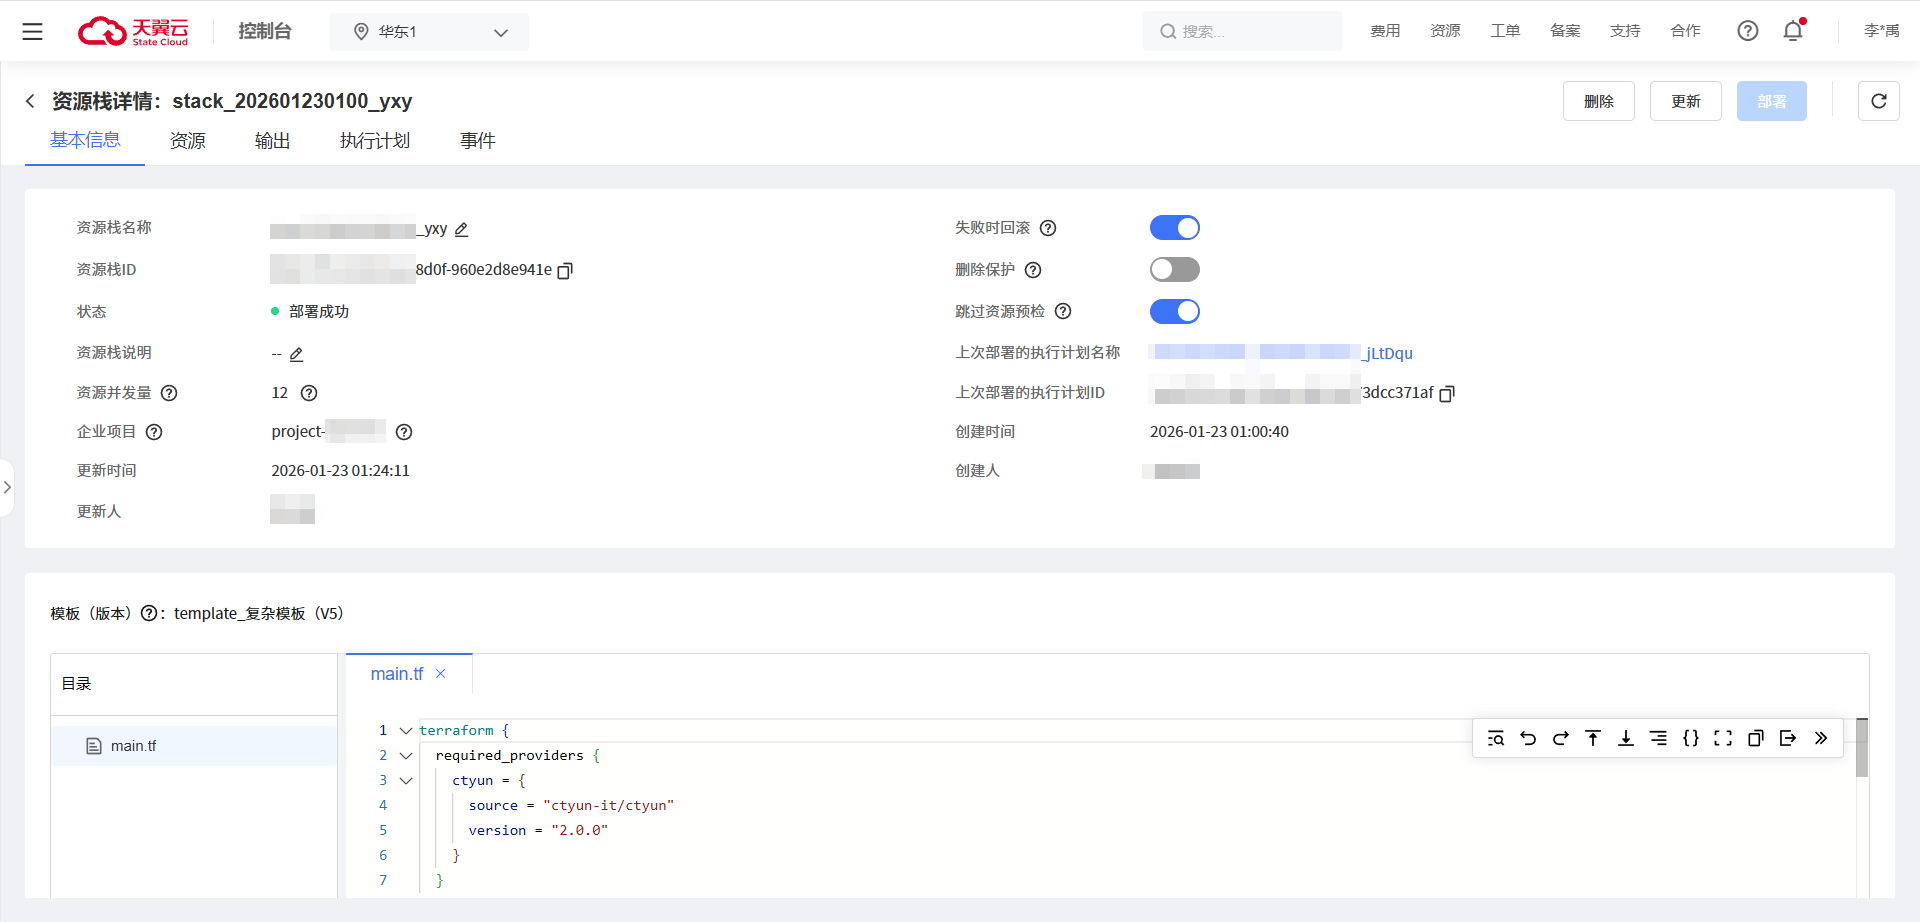
Task: Click the 更新 button
Action: pyautogui.click(x=1685, y=101)
